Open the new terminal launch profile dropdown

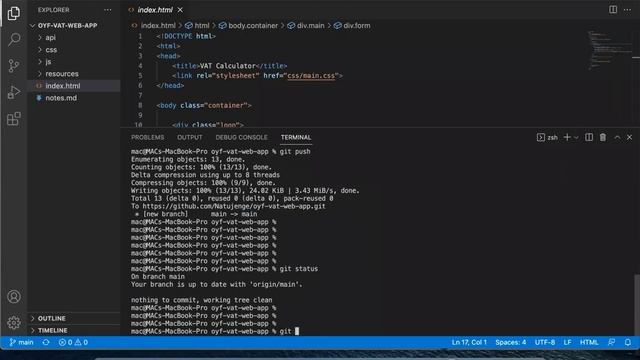pyautogui.click(x=576, y=138)
